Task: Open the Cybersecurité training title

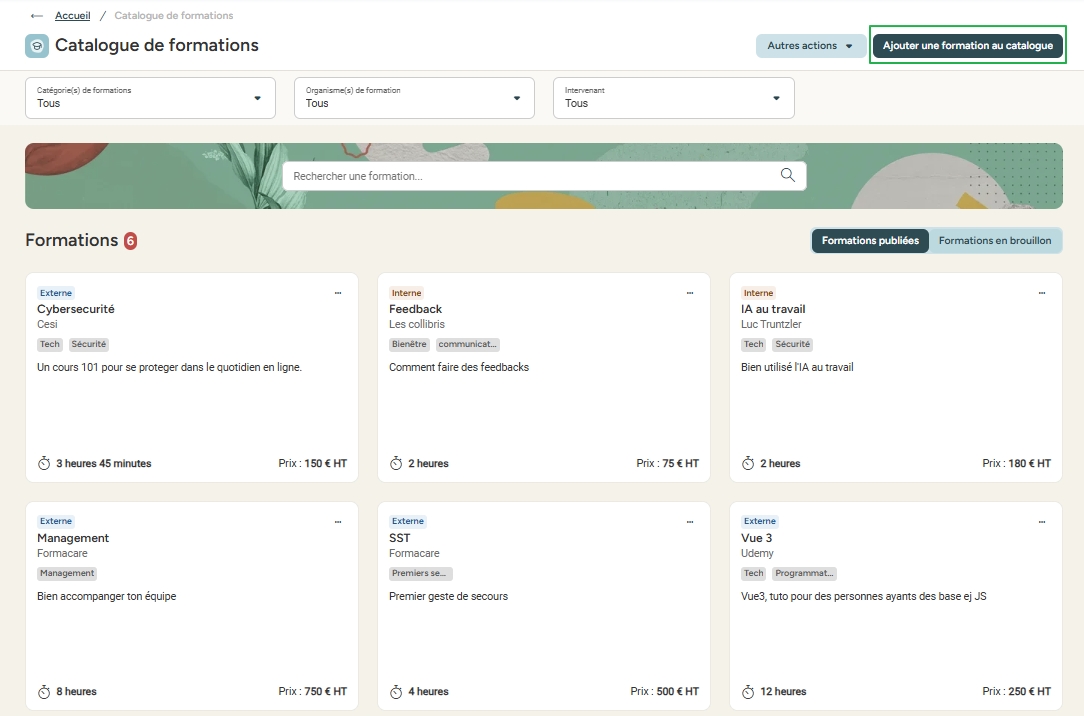Action: [76, 309]
